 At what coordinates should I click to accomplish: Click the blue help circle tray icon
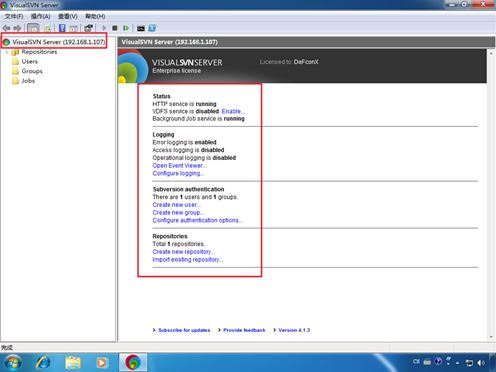pos(438,361)
